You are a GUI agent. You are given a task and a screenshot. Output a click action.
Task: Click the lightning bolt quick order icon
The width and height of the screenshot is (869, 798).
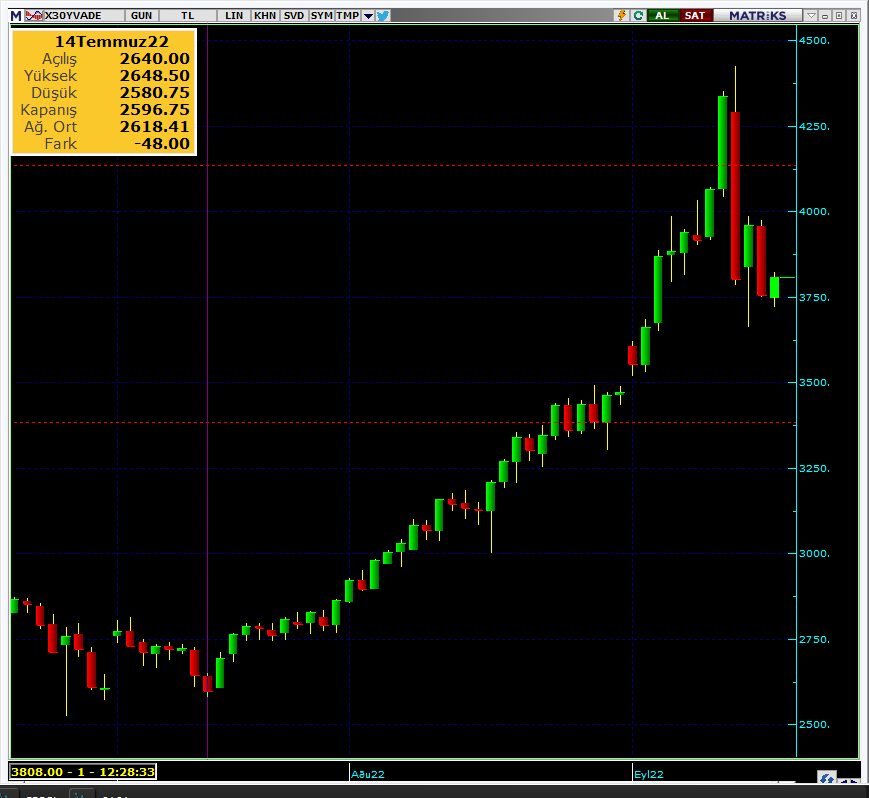coord(622,16)
